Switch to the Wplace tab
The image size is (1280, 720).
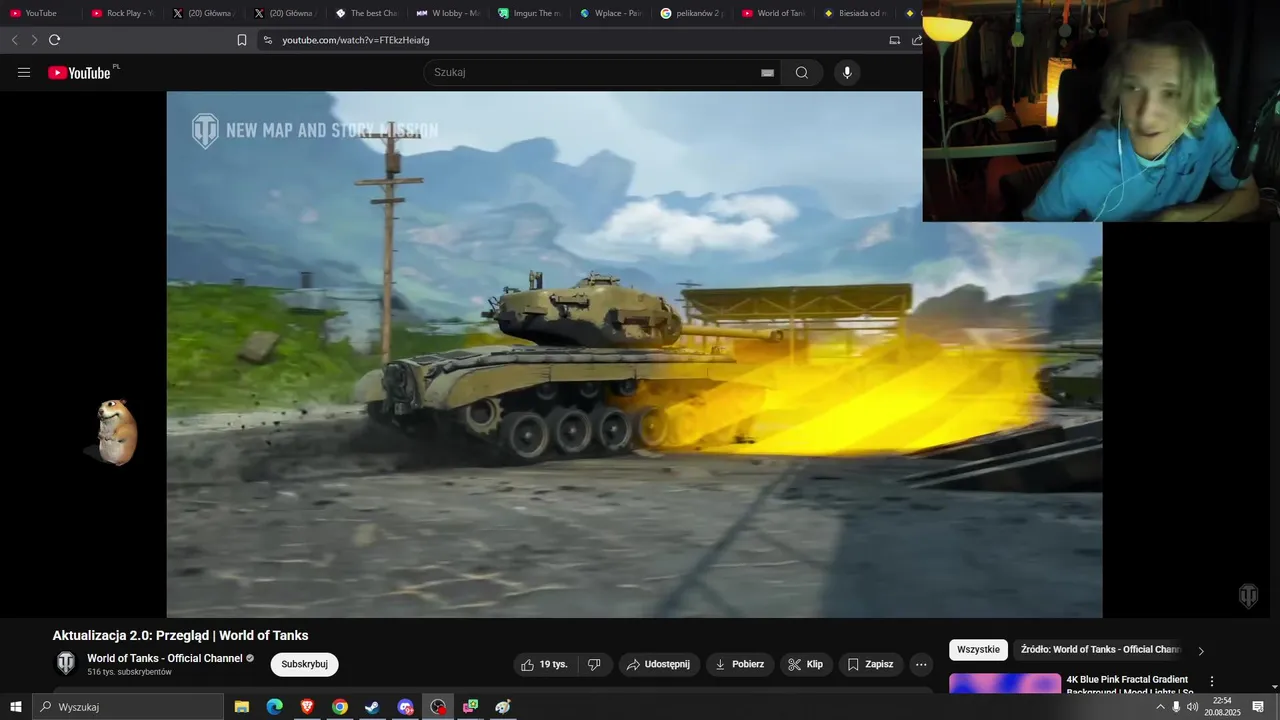(x=610, y=13)
